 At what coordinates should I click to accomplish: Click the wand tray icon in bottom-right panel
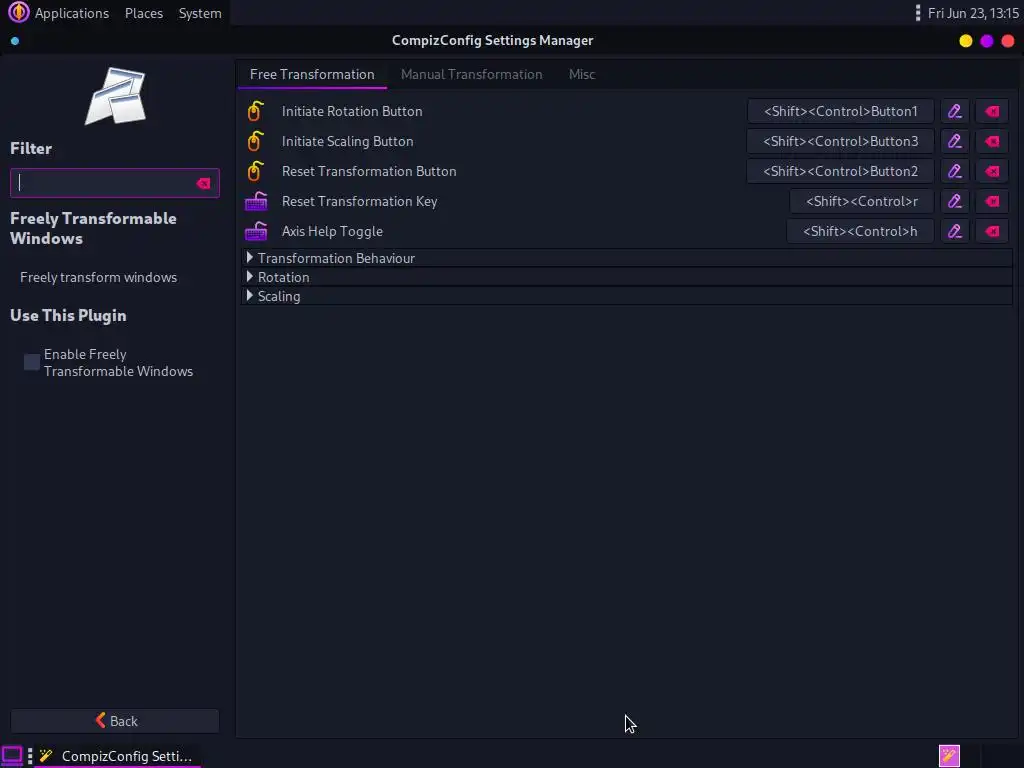pyautogui.click(x=949, y=756)
